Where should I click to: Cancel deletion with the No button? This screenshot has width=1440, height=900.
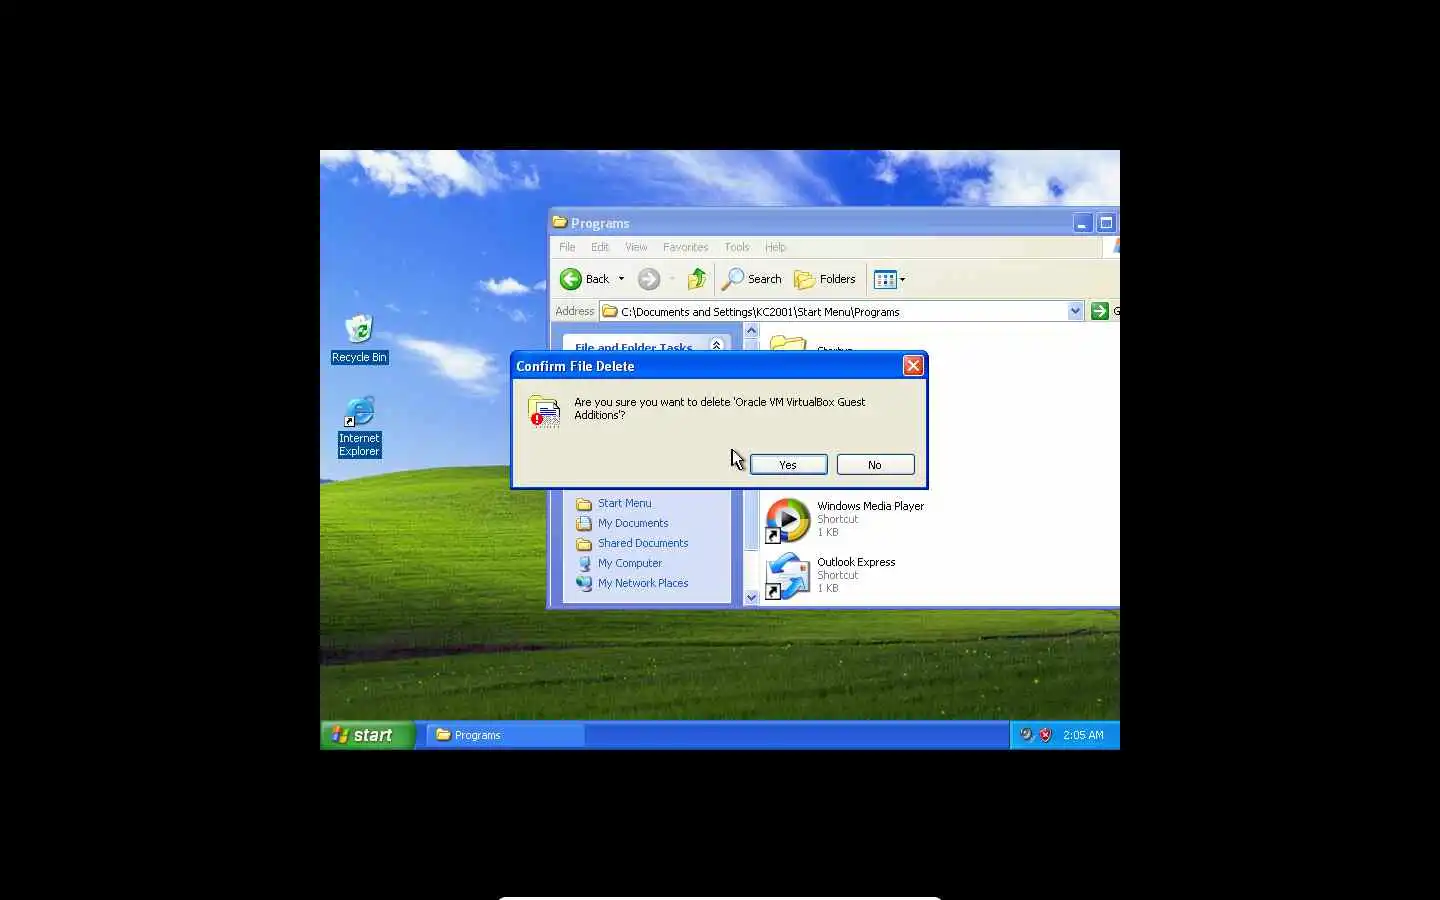[x=875, y=465]
